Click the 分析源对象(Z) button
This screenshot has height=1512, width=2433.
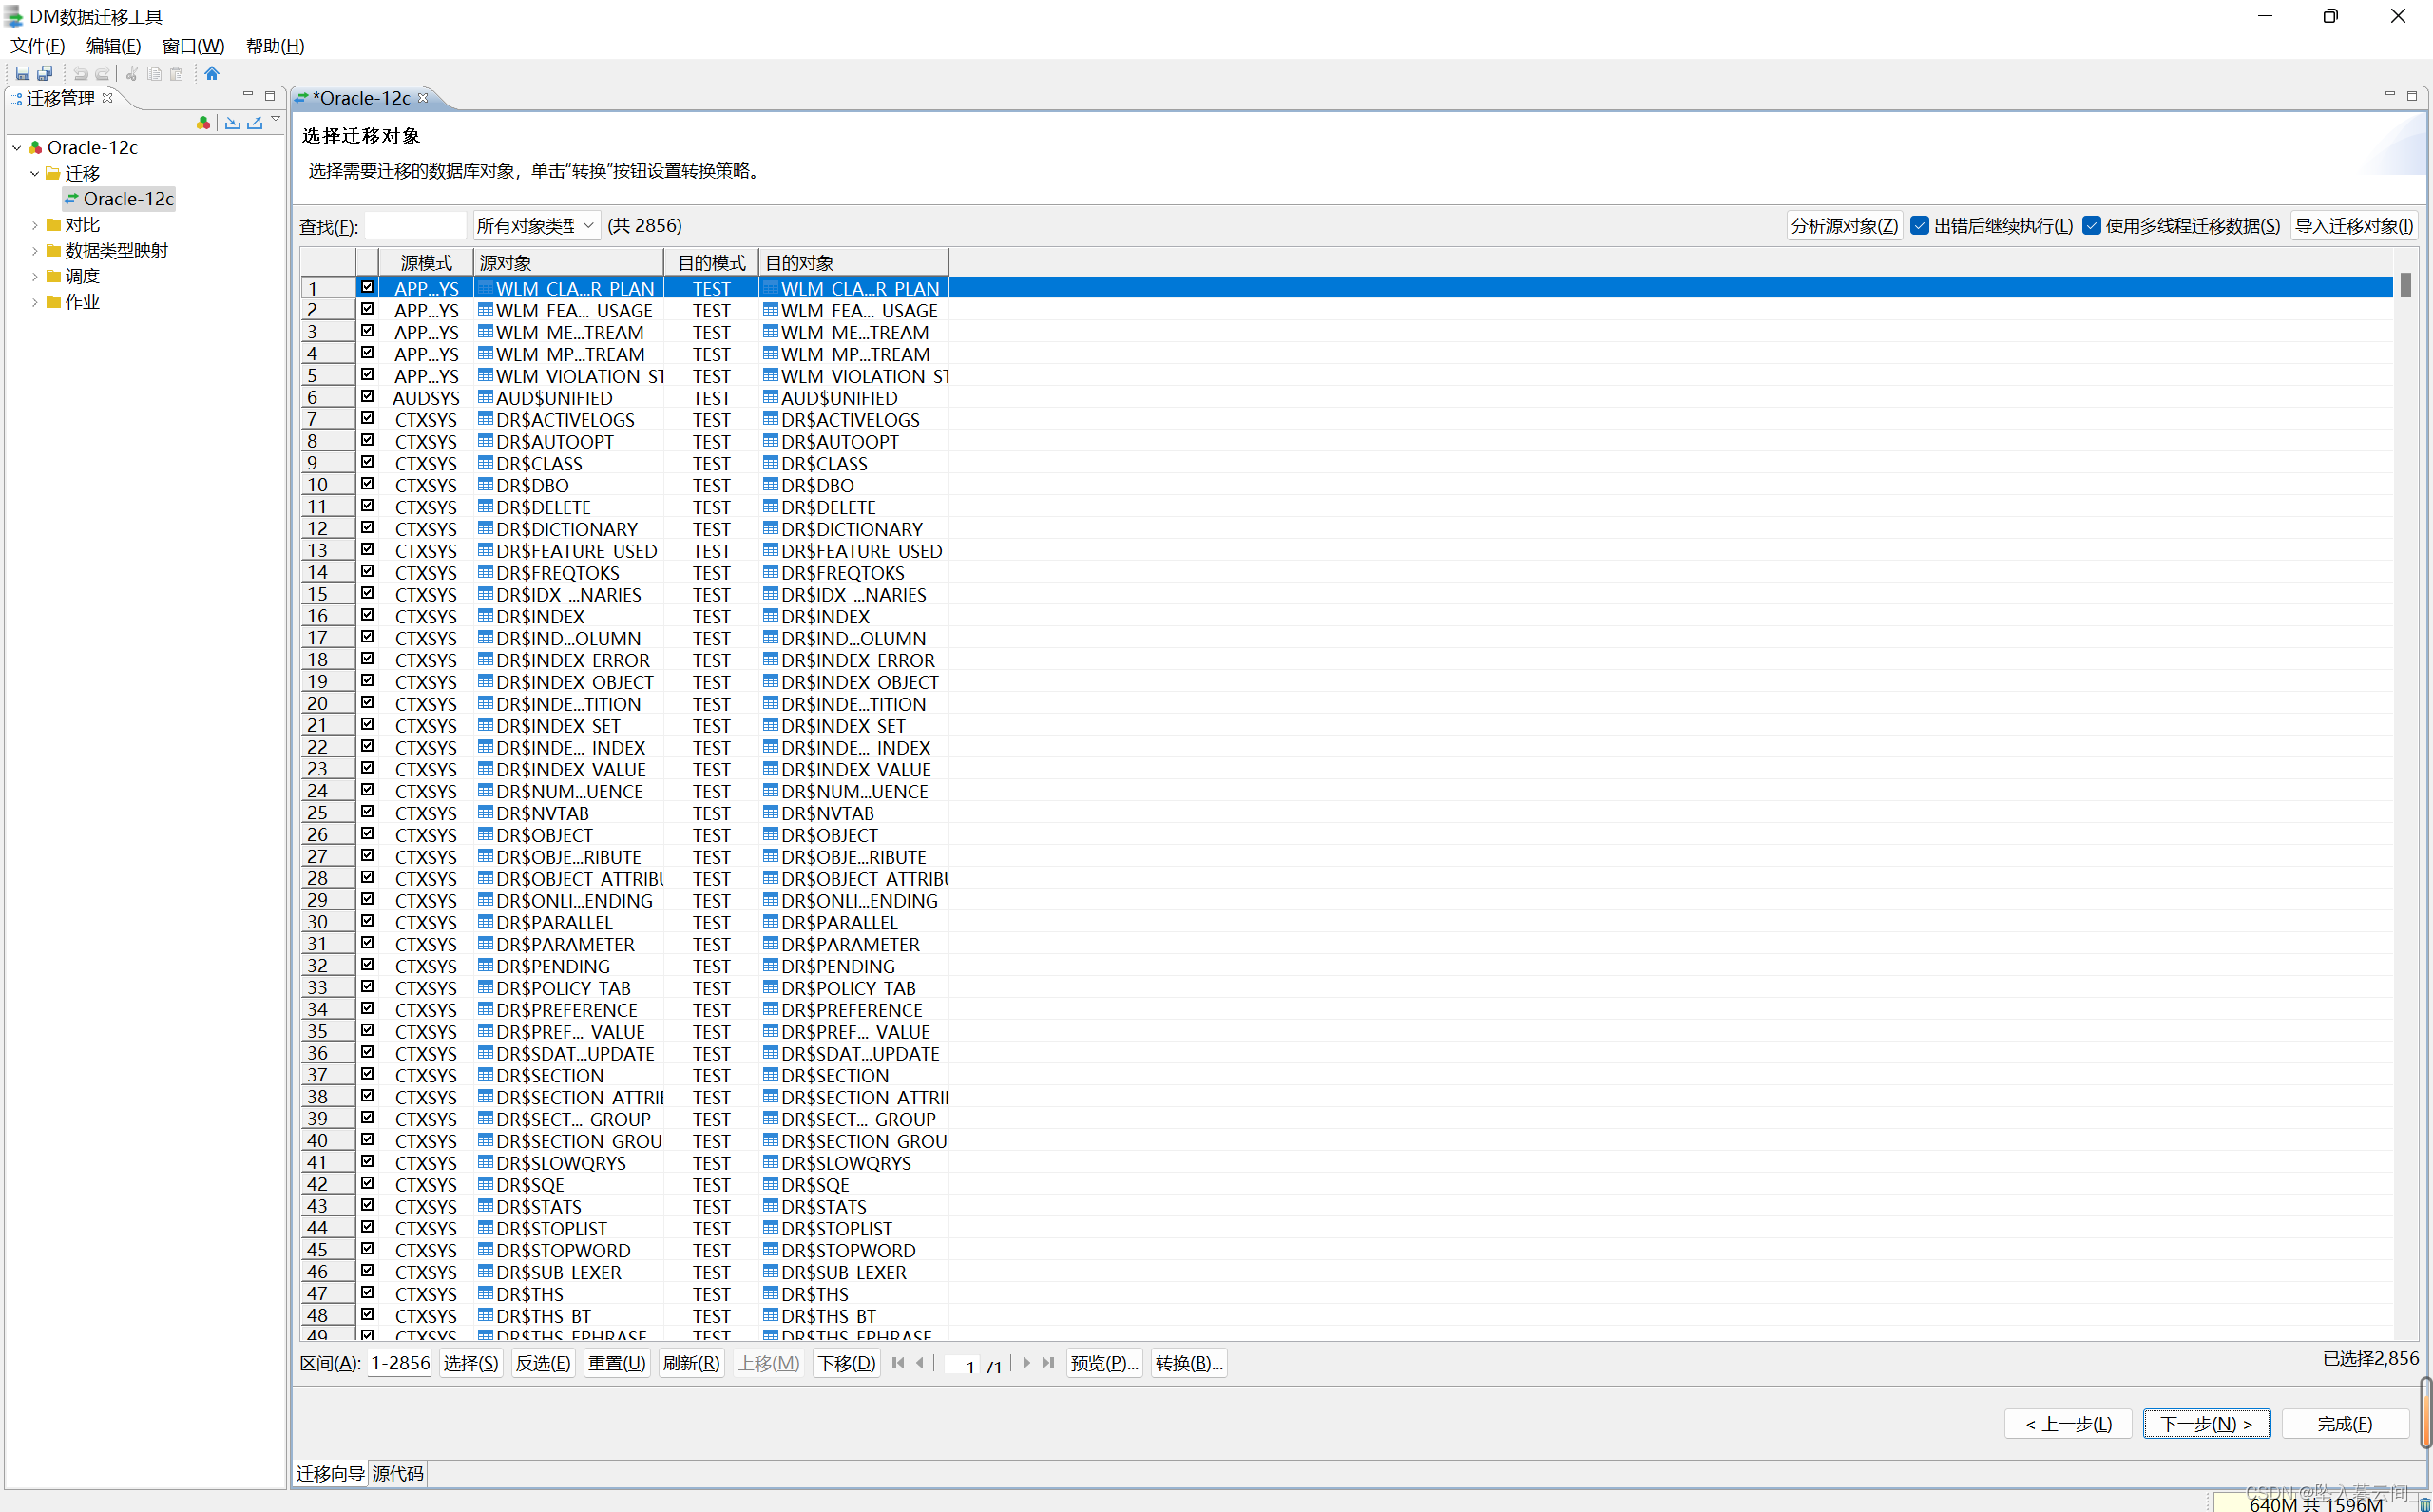[1844, 225]
